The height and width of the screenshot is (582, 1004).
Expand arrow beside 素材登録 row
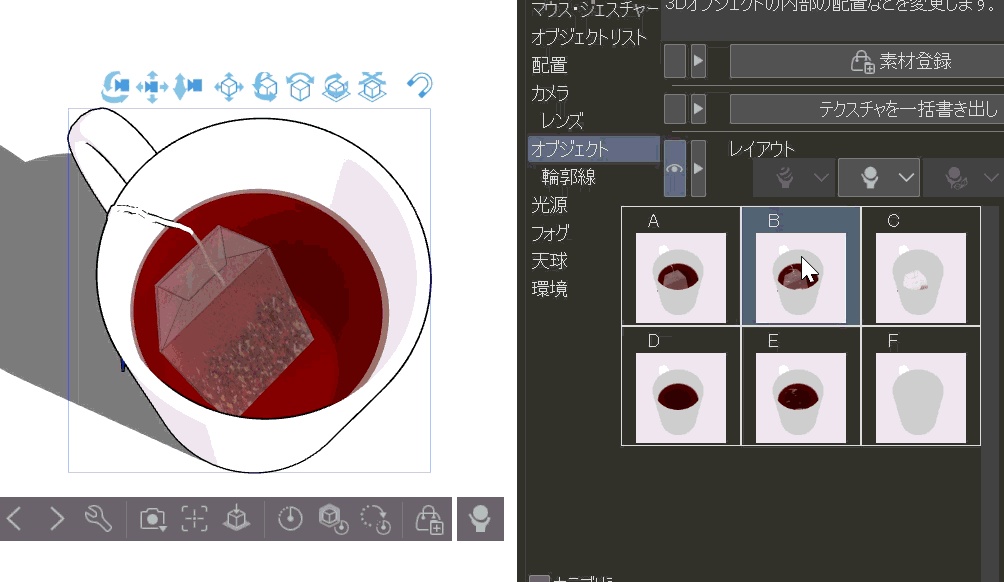pos(698,61)
